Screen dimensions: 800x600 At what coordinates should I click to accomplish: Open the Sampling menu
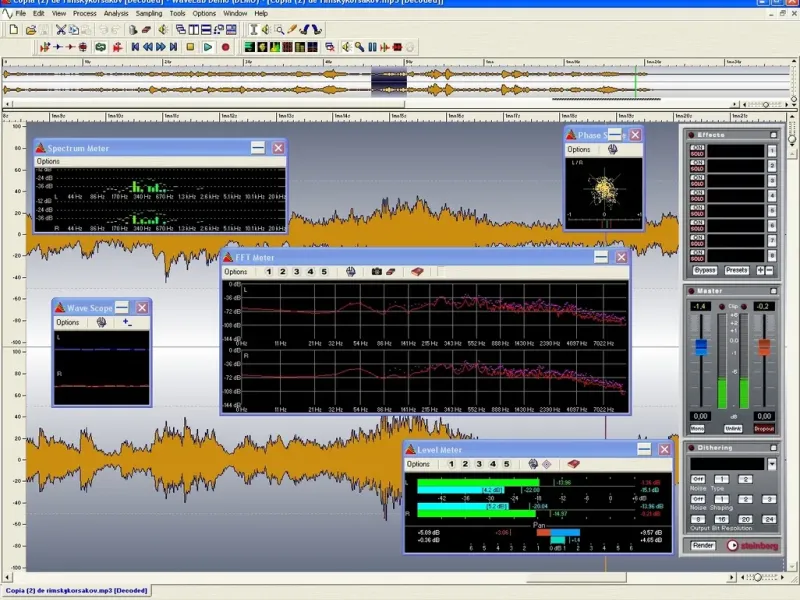149,14
